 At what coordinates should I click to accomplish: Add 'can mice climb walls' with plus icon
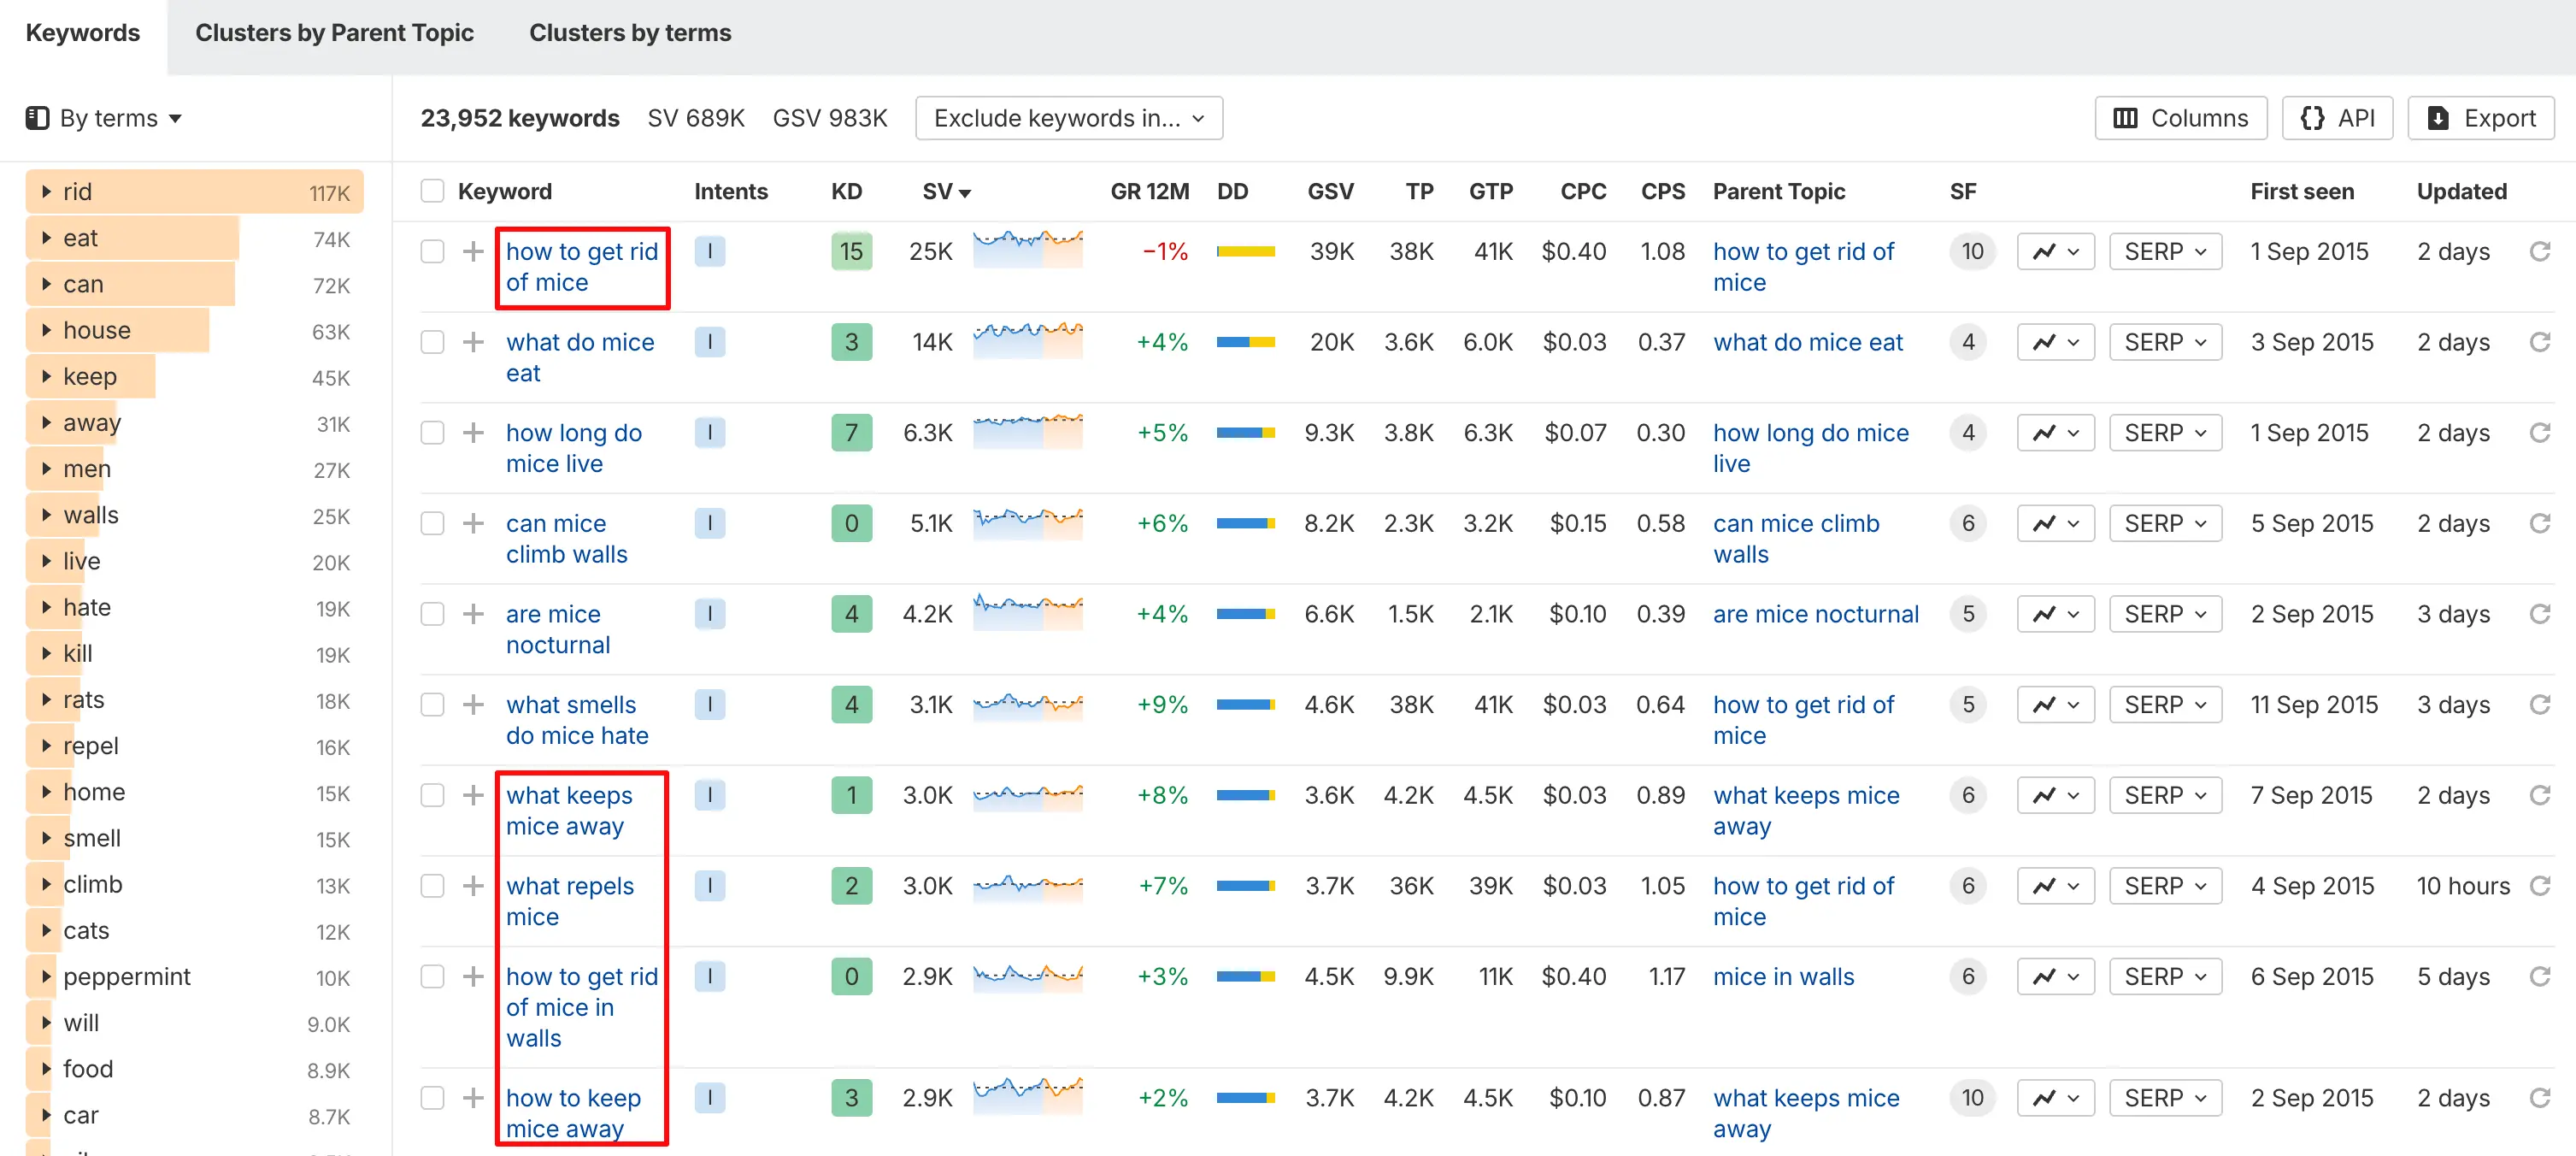pyautogui.click(x=473, y=523)
